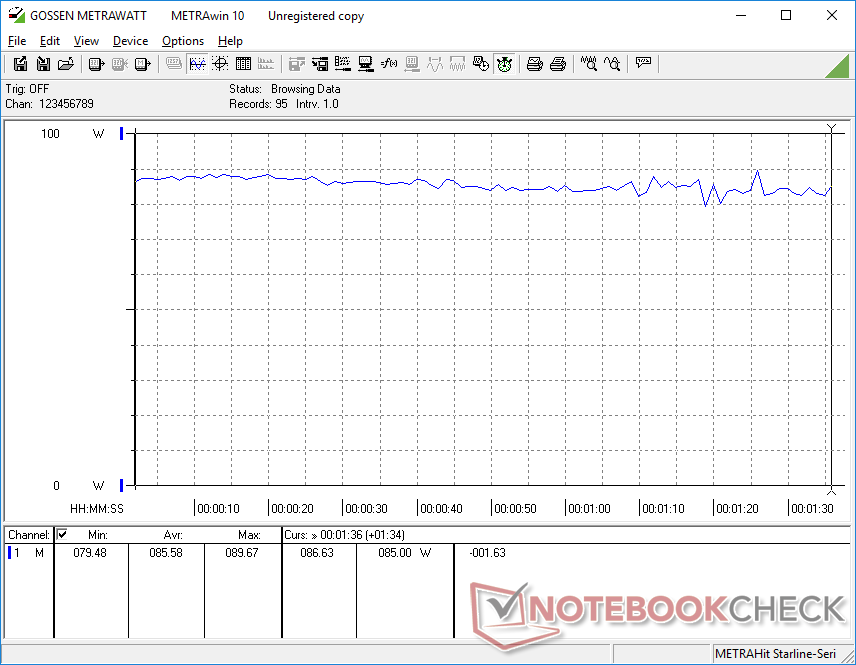
Task: Click the 'Curs: » 00:01:36 (+01:34)' header
Action: 344,535
